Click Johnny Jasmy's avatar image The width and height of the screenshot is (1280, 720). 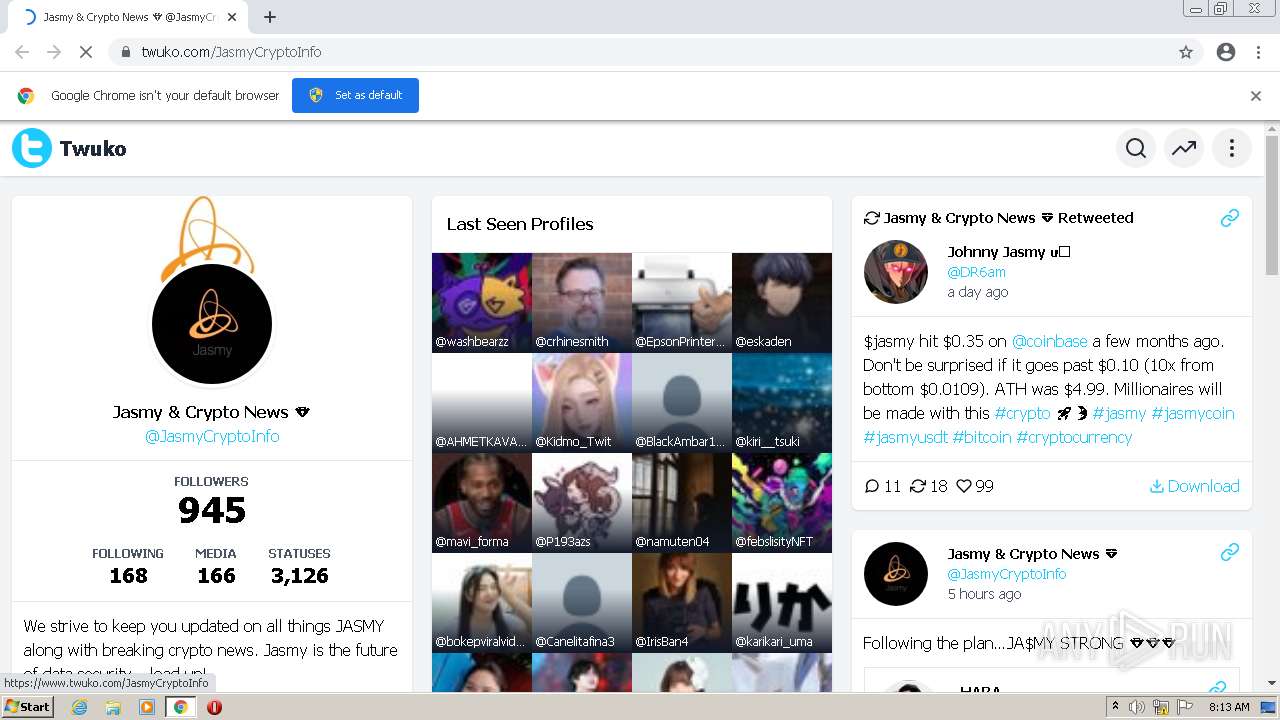[896, 272]
